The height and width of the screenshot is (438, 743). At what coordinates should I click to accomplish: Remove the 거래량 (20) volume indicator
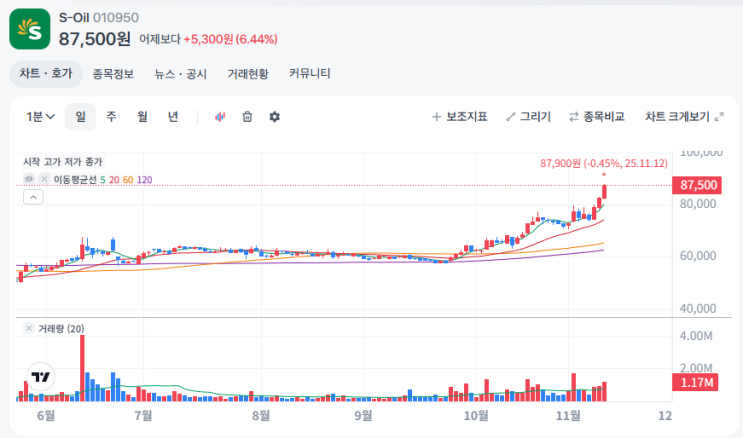(29, 328)
